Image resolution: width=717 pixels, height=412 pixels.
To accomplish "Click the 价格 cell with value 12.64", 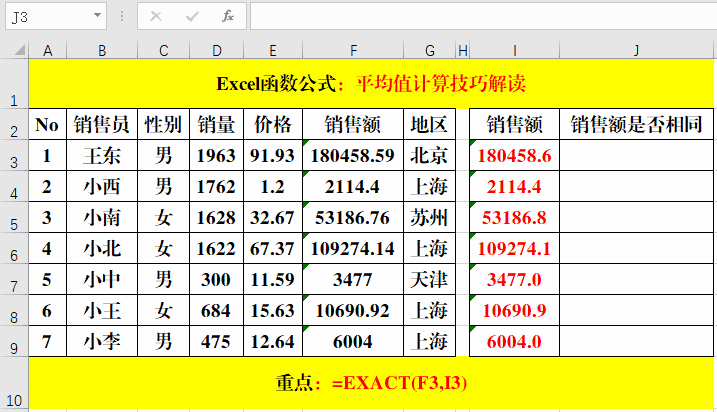I will [273, 342].
